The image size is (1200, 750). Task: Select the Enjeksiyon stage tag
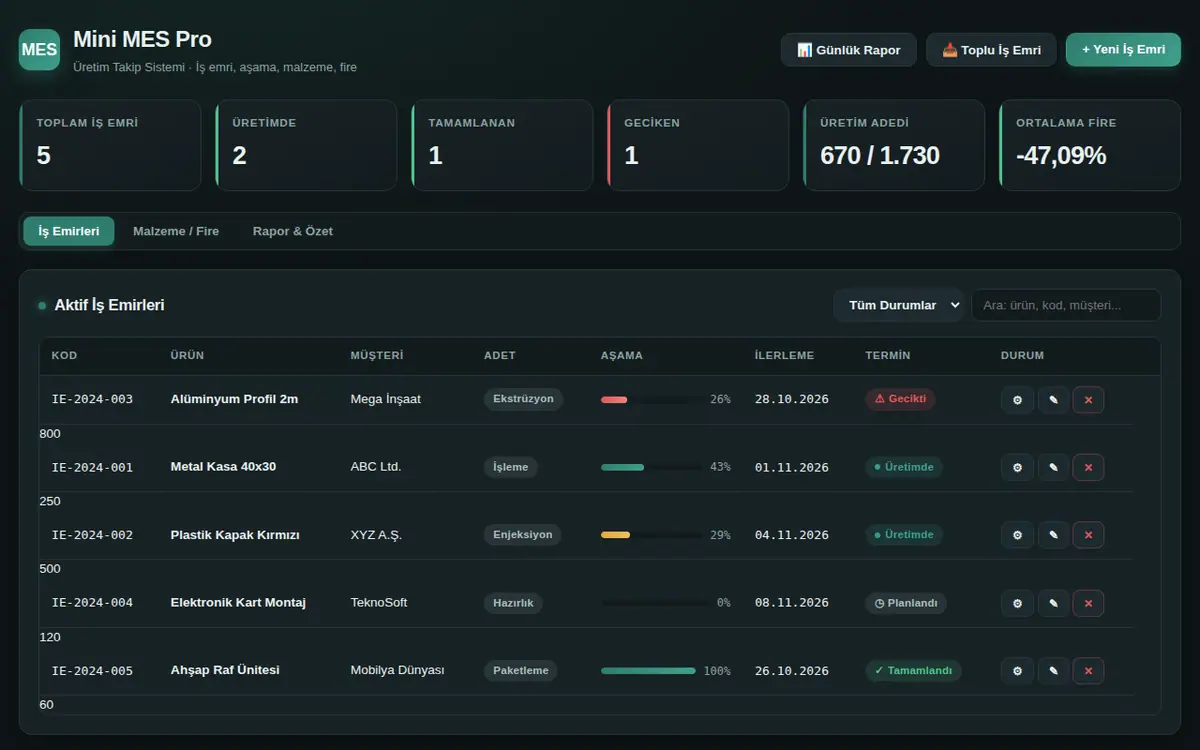523,535
